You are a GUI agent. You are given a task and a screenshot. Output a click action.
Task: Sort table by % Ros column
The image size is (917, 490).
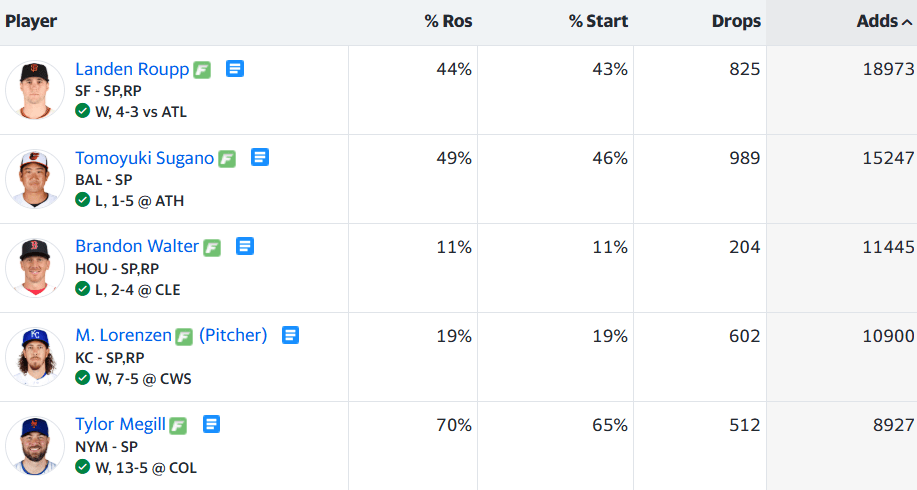pos(449,21)
